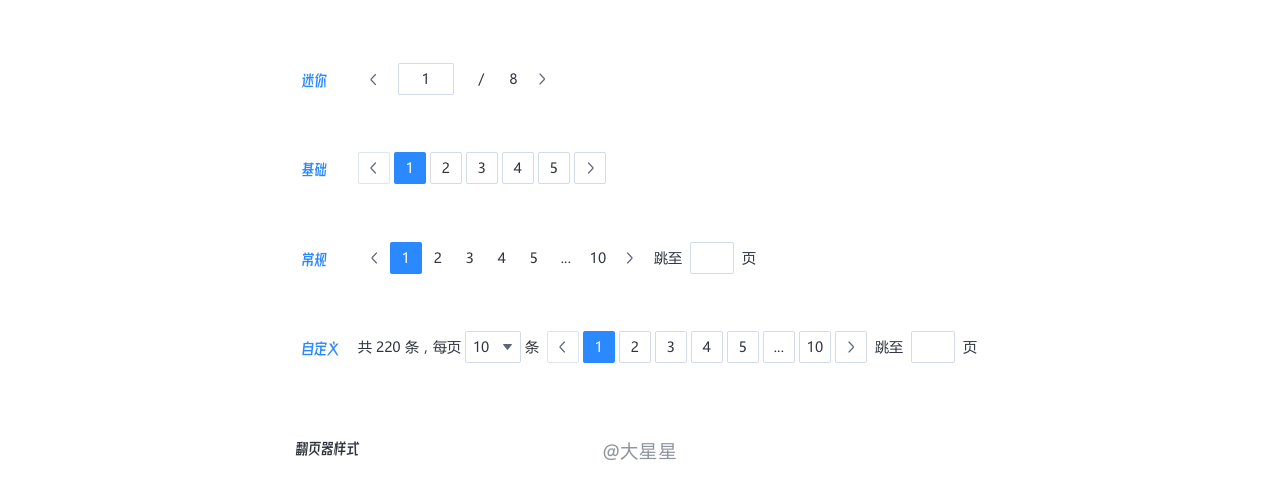Click the 跳至 input box in 常规 pager
The width and height of the screenshot is (1280, 502).
pos(712,258)
